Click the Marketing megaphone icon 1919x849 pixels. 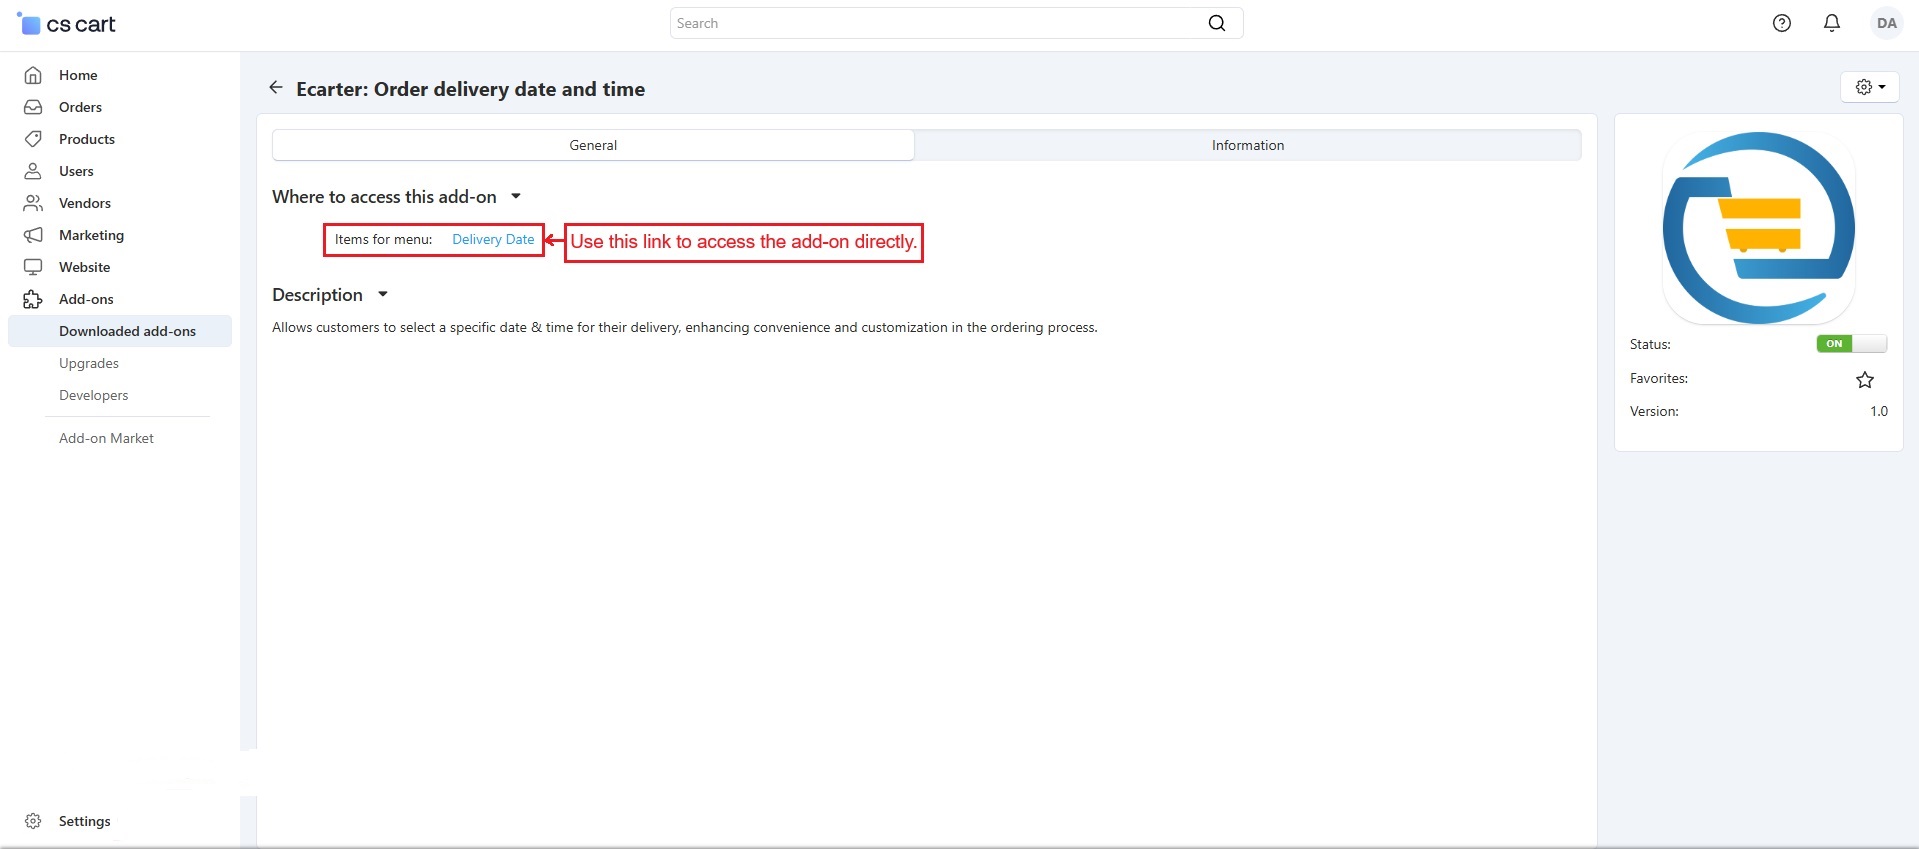tap(33, 235)
